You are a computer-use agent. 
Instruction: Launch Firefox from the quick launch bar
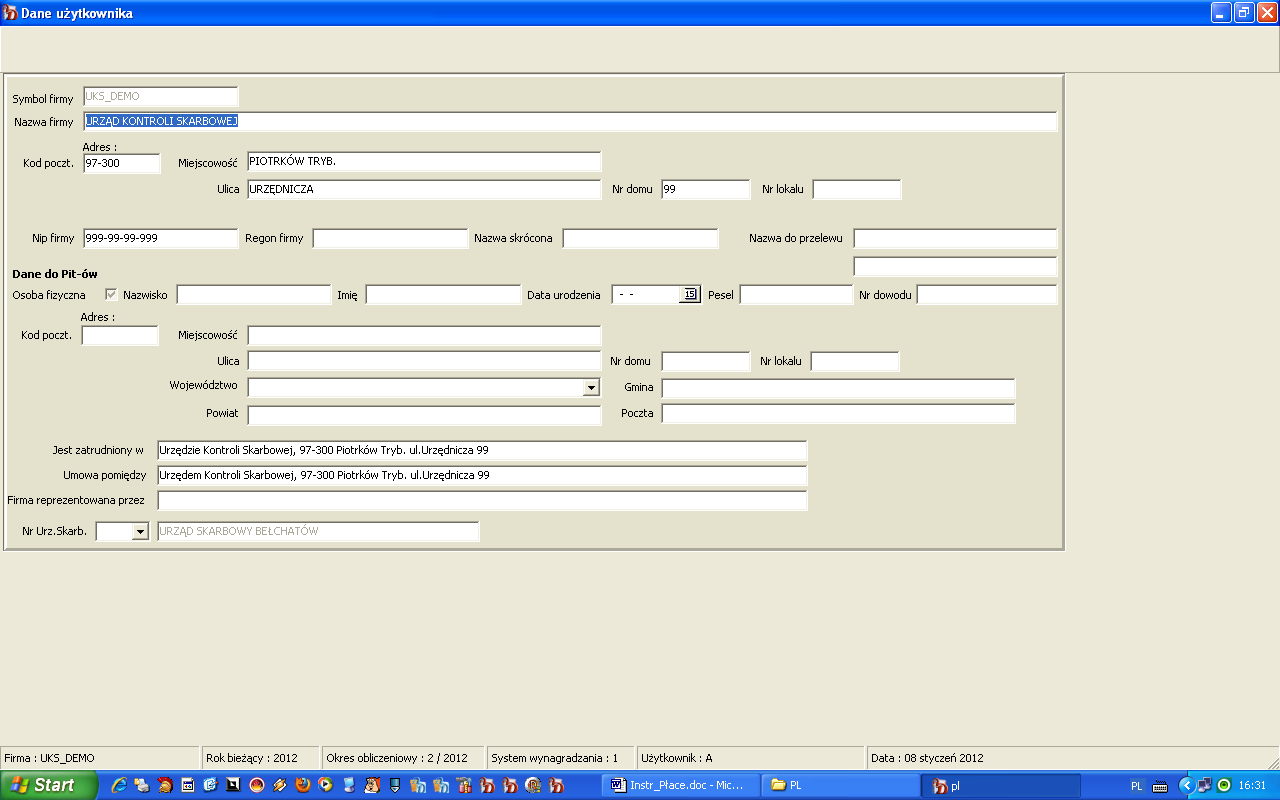pyautogui.click(x=302, y=786)
